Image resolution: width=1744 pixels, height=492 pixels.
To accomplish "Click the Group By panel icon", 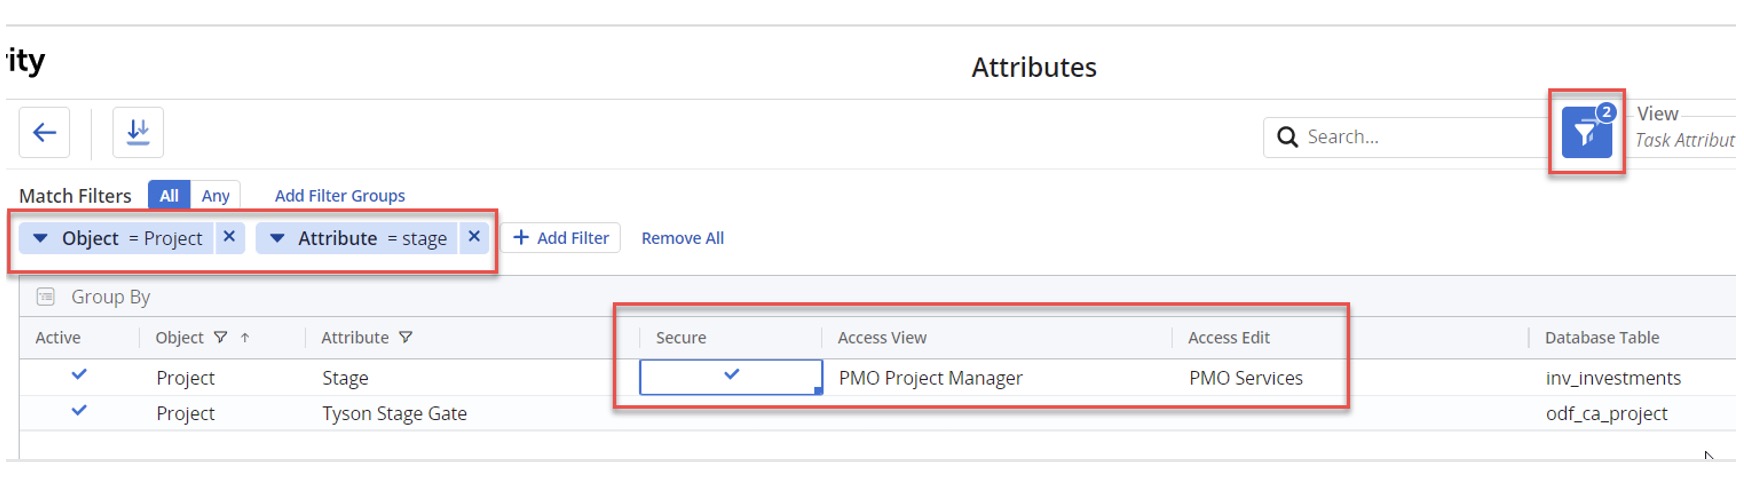I will point(46,297).
